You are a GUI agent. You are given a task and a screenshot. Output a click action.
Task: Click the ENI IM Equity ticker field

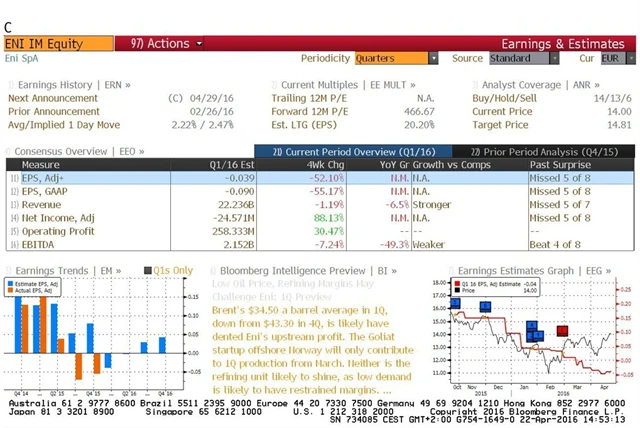(x=50, y=44)
